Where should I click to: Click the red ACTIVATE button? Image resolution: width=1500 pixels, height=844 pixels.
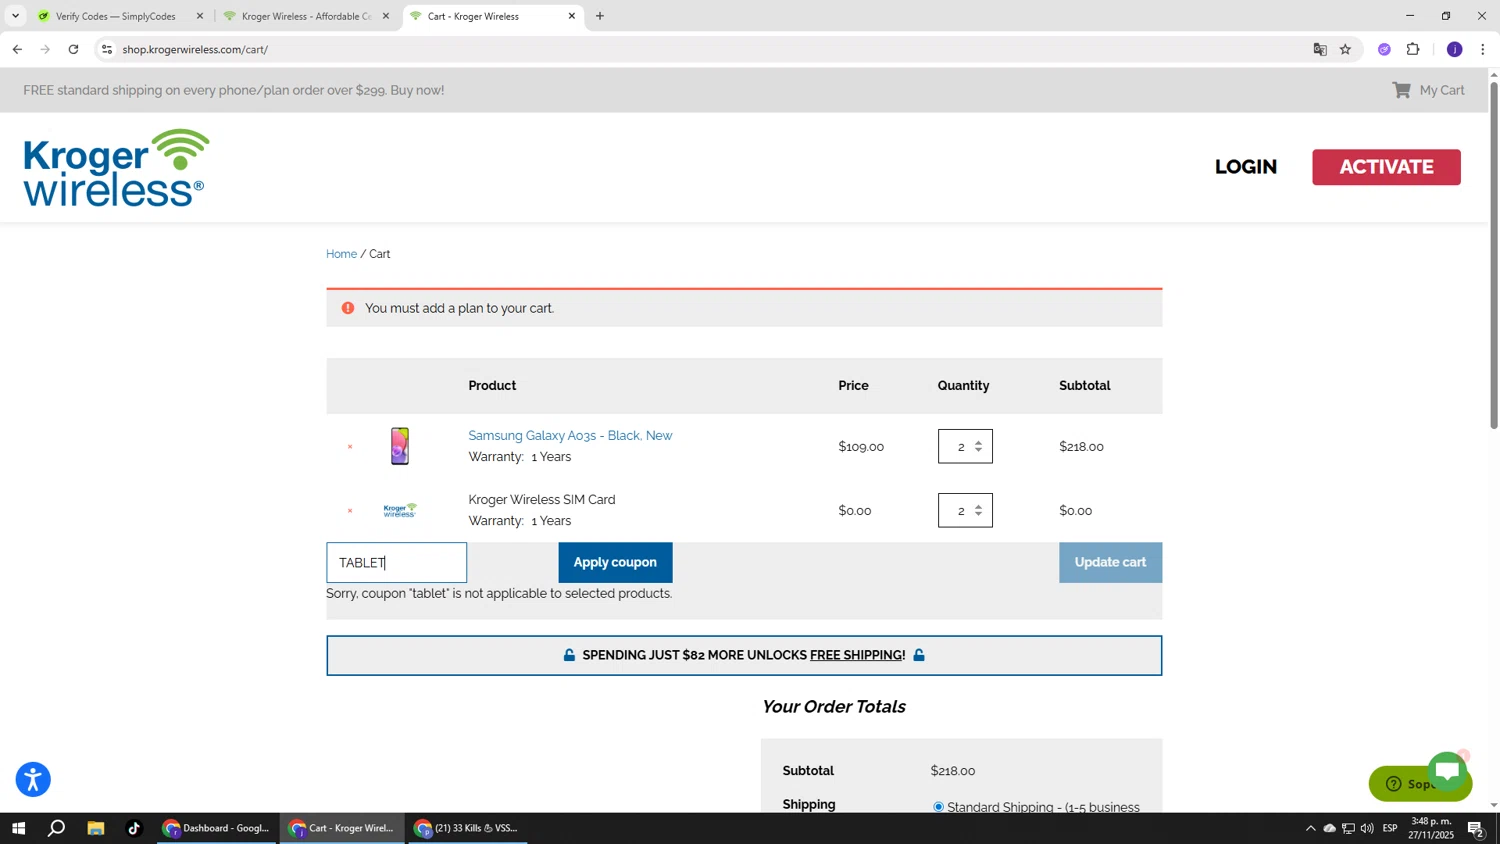click(x=1386, y=167)
